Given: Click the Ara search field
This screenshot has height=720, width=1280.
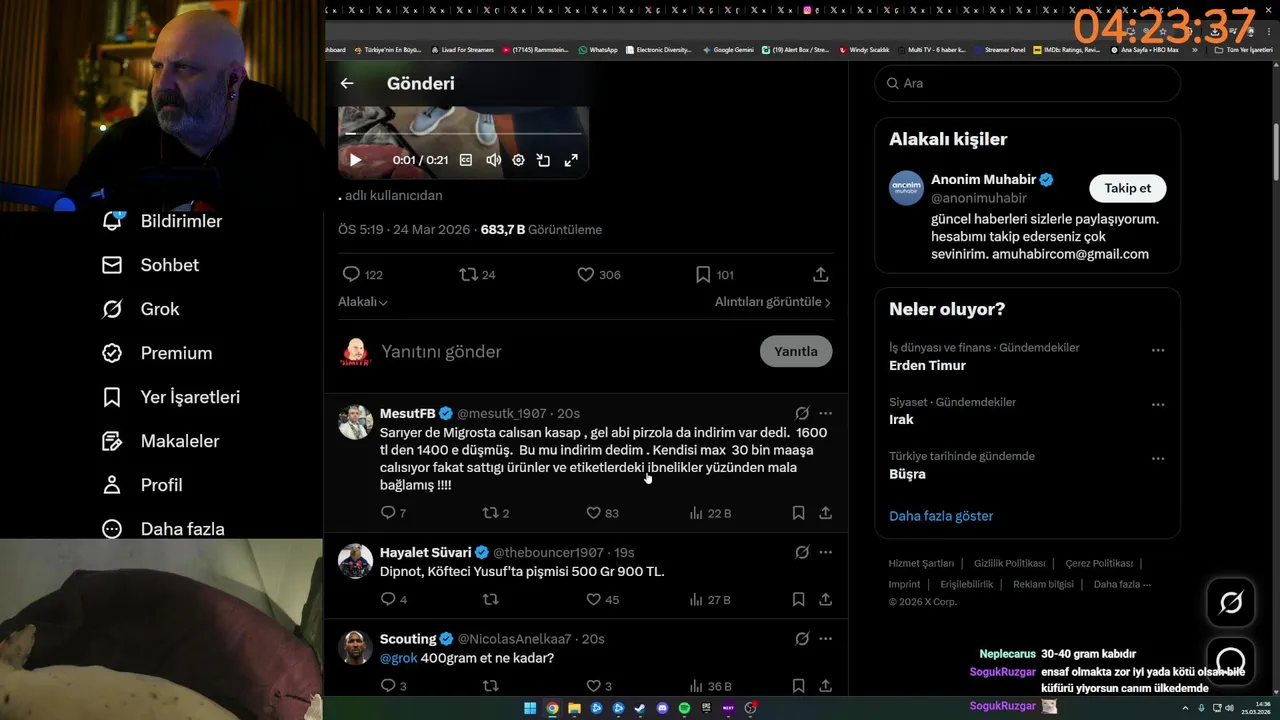Looking at the screenshot, I should click(x=1027, y=83).
